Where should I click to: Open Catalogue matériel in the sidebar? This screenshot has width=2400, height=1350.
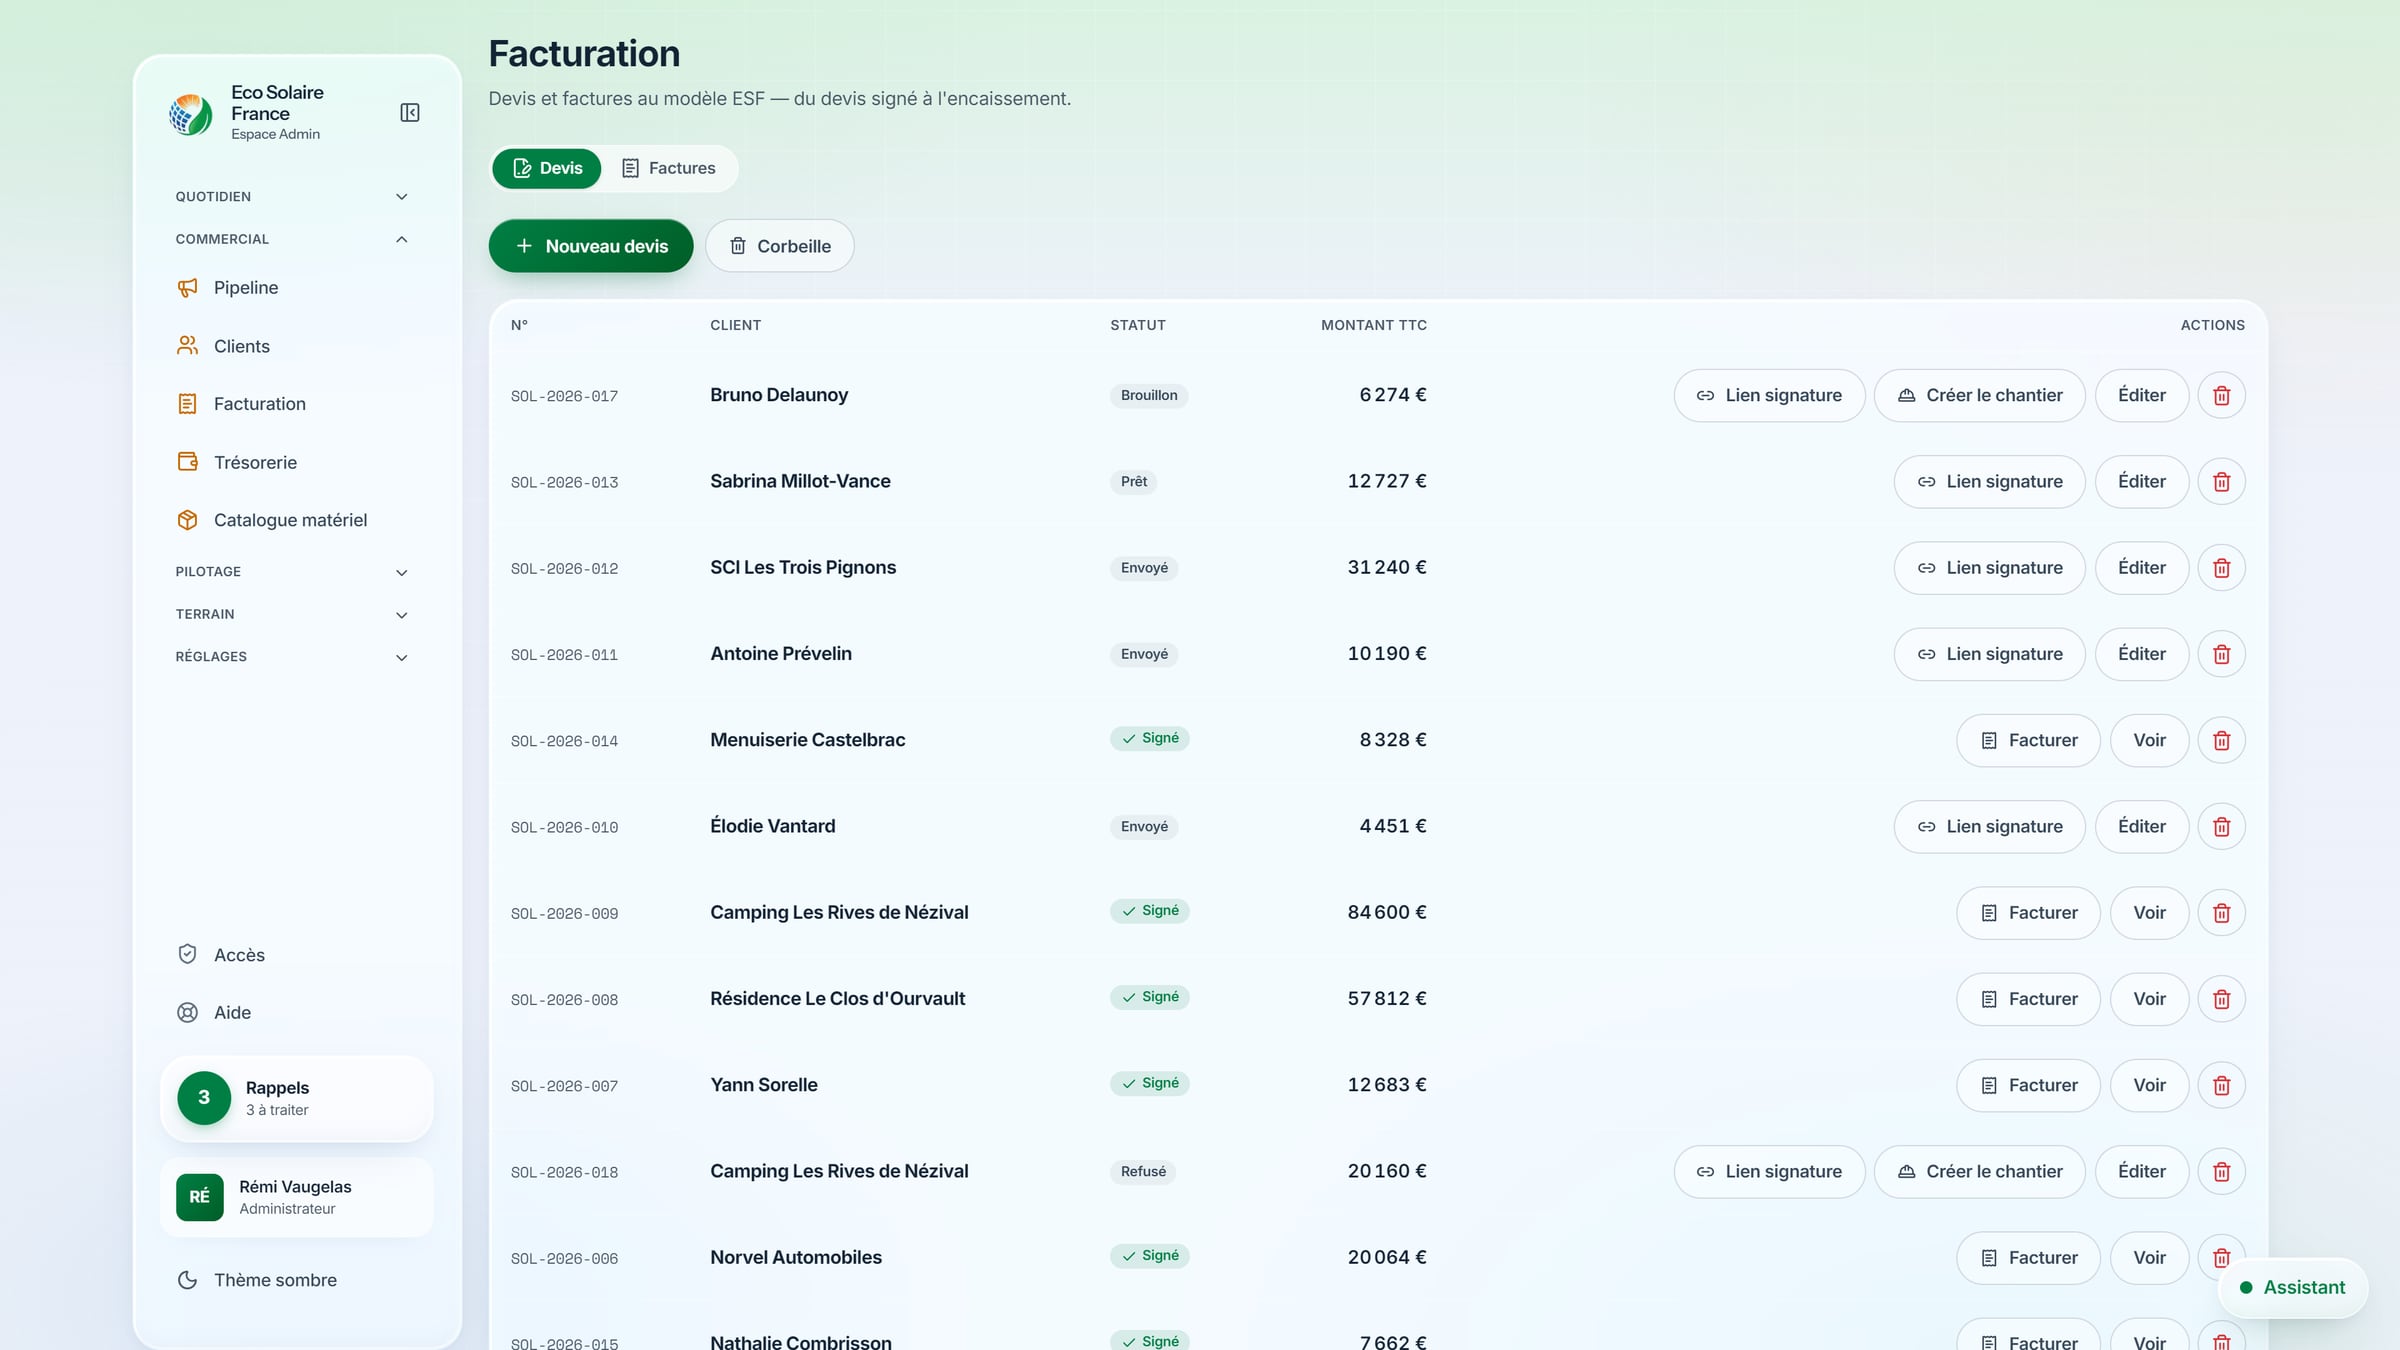pyautogui.click(x=292, y=520)
